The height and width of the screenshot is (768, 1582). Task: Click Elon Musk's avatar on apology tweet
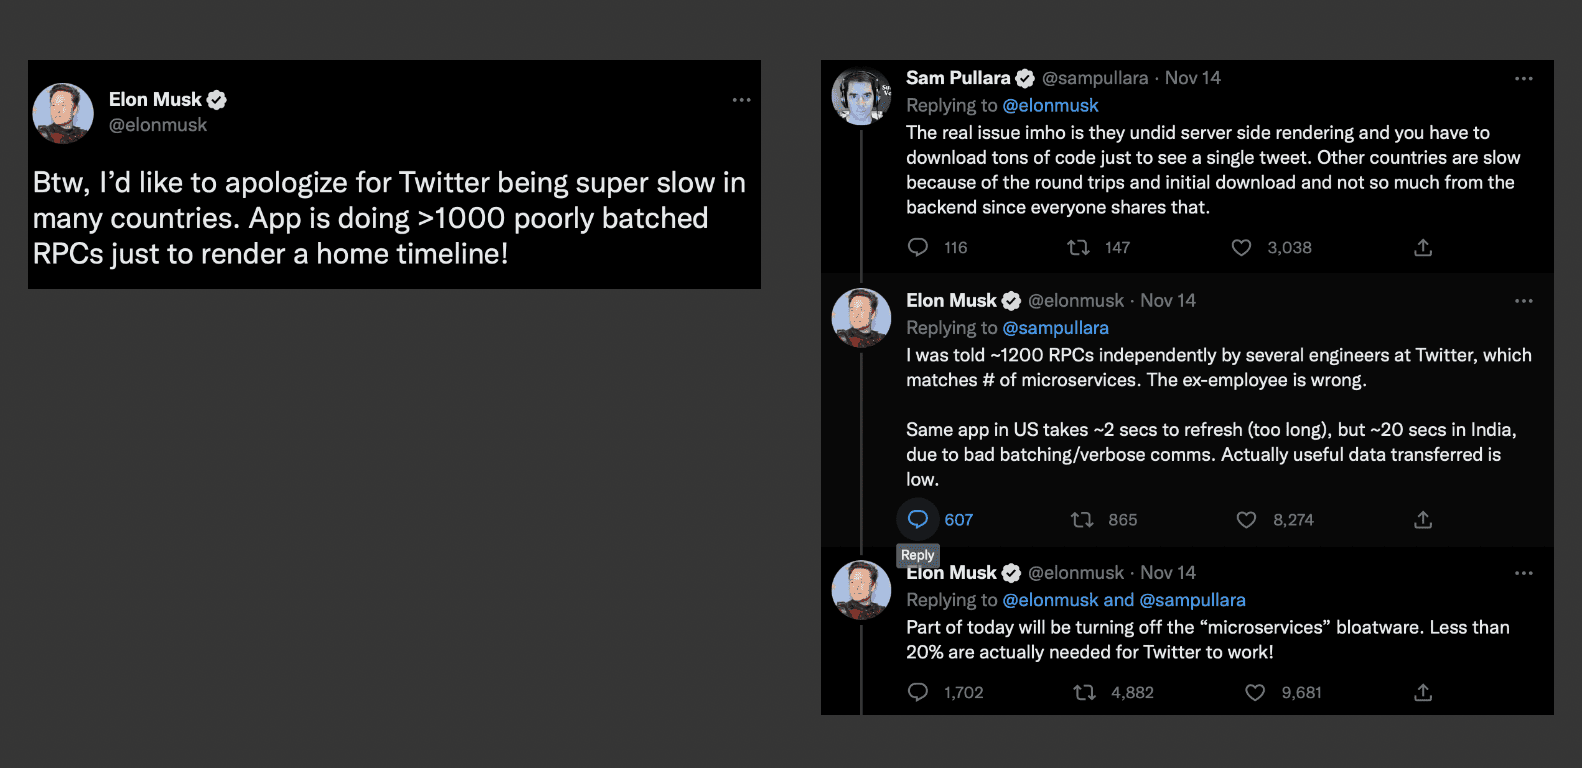63,113
